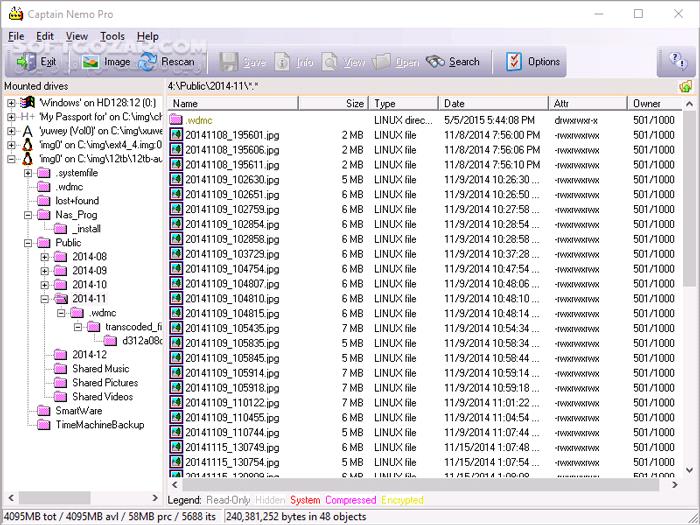Sort files by the Size column header
Screen dimensions: 700x525
coord(354,103)
